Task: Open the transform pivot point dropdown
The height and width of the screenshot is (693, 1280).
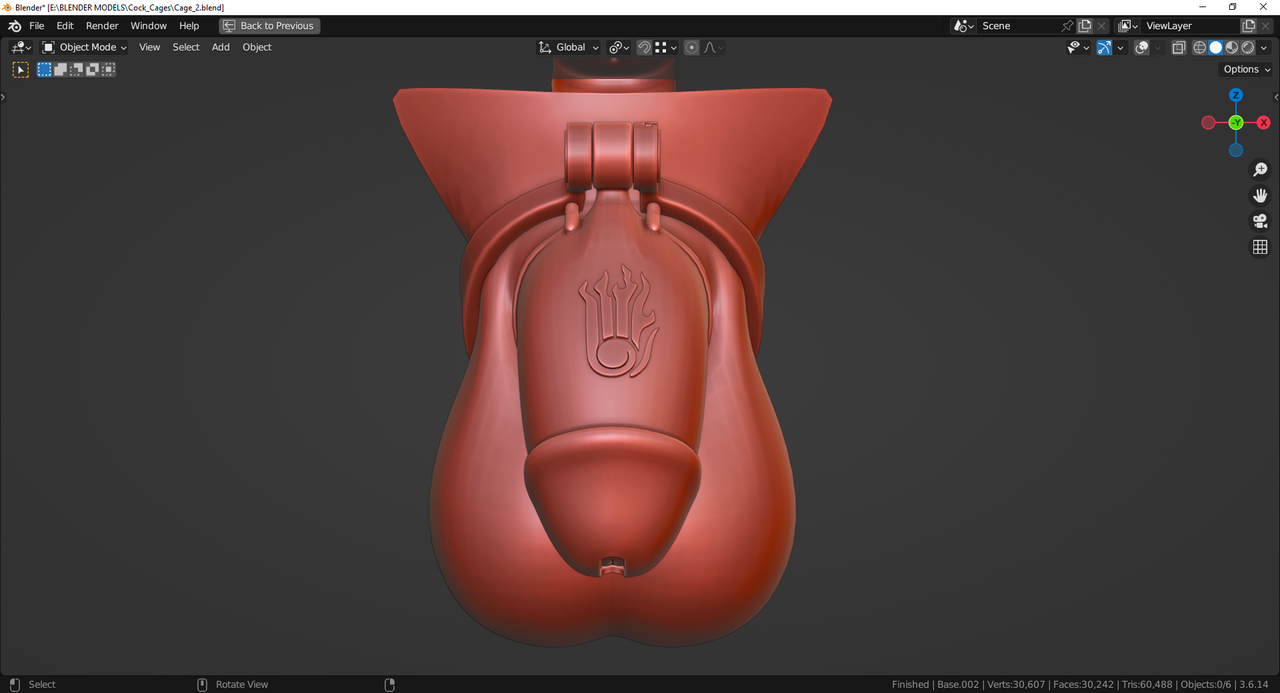Action: click(619, 47)
